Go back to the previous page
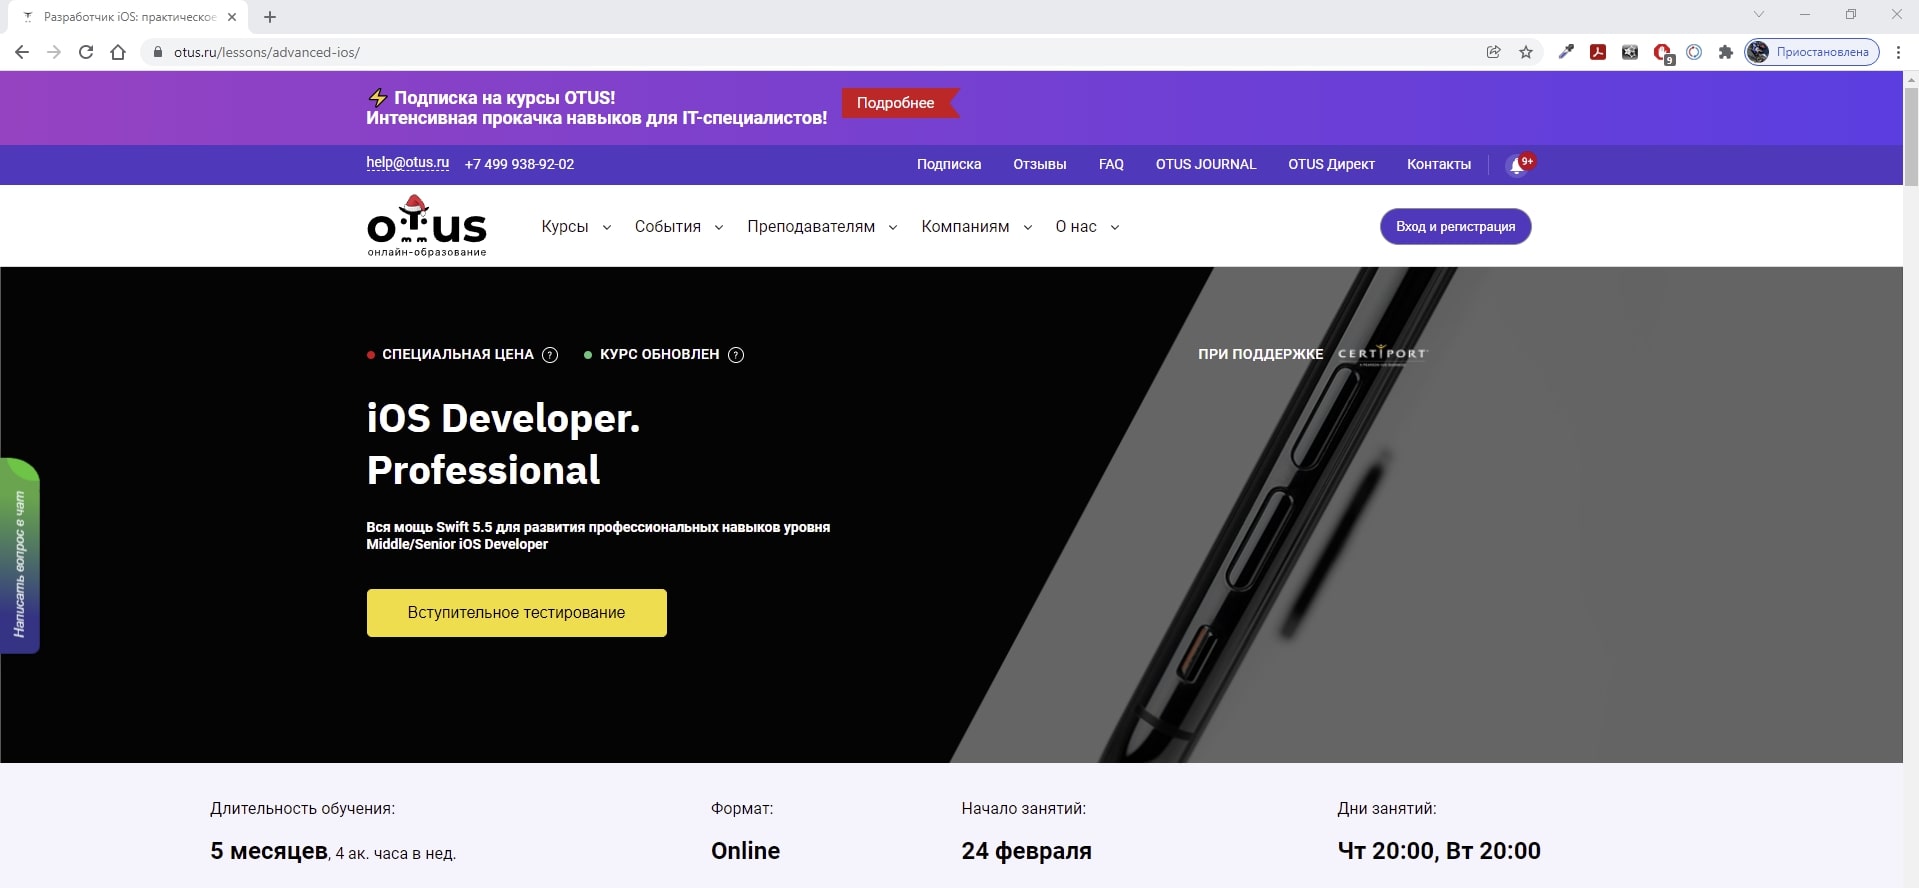This screenshot has height=888, width=1919. pyautogui.click(x=22, y=52)
